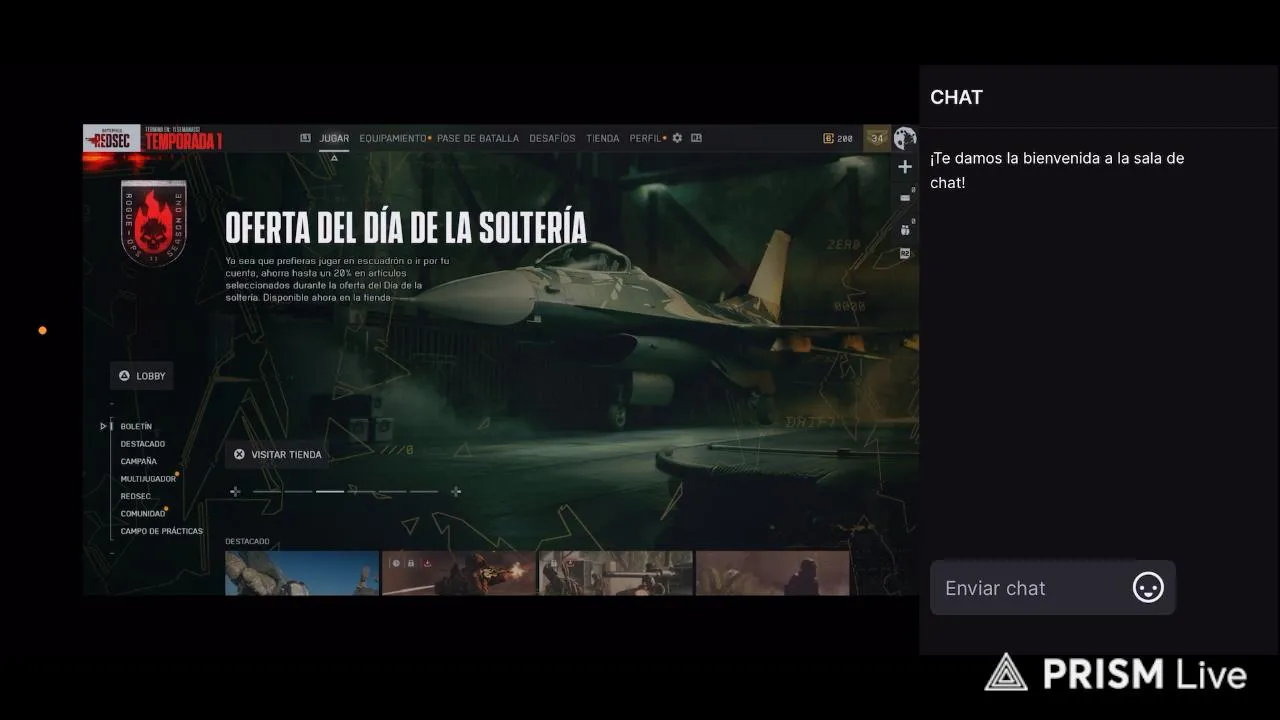Click the CHAT panel header
1280x720 pixels.
957,97
